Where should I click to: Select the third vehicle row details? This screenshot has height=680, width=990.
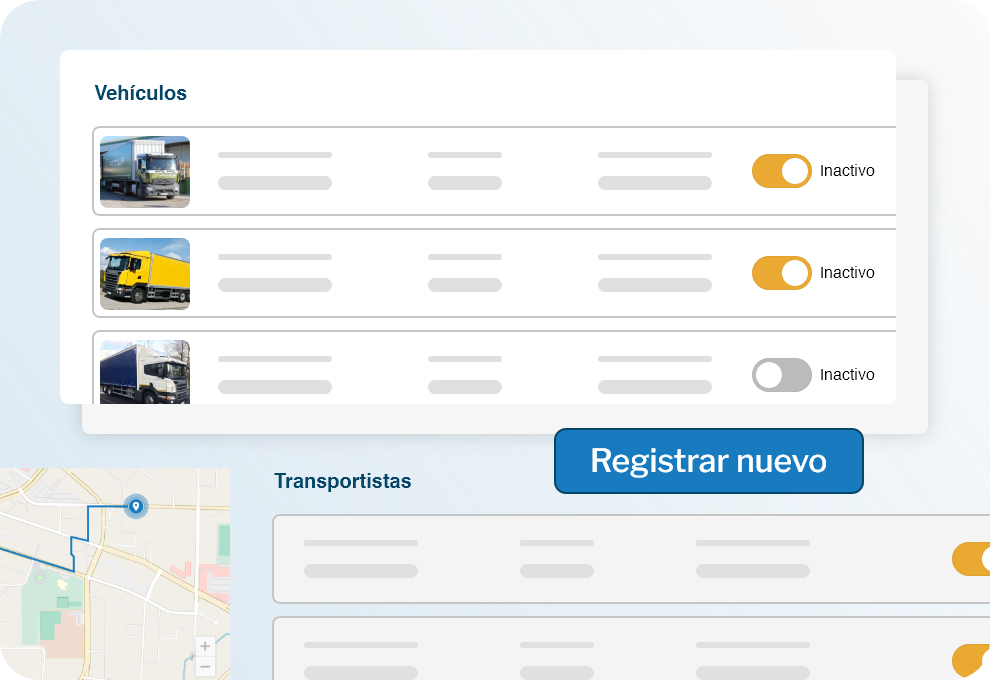pos(465,373)
